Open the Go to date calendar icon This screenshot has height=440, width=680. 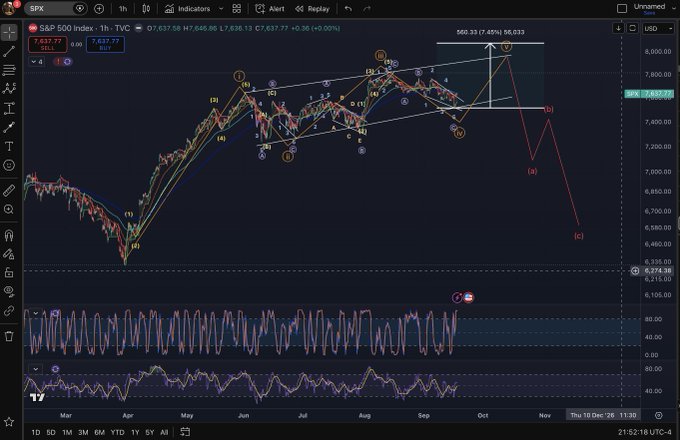[185, 432]
